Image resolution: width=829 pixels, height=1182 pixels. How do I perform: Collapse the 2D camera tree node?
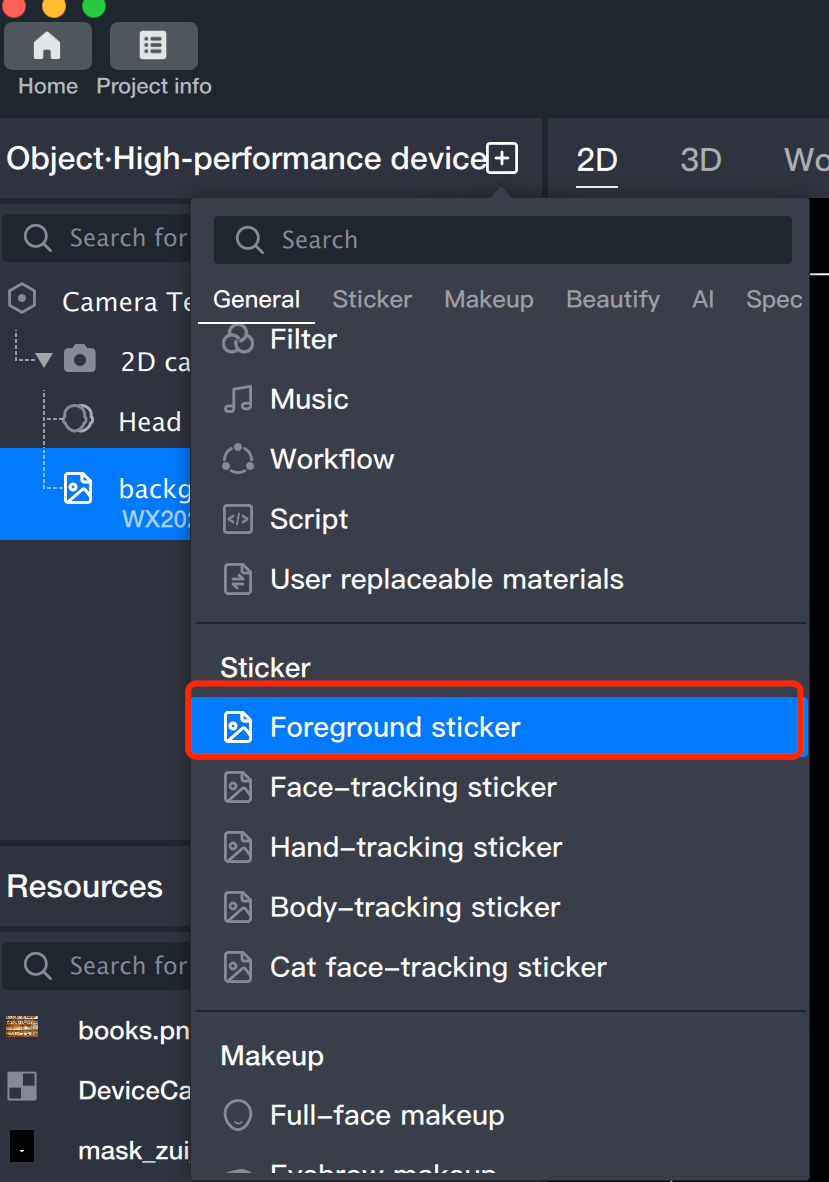coord(44,361)
